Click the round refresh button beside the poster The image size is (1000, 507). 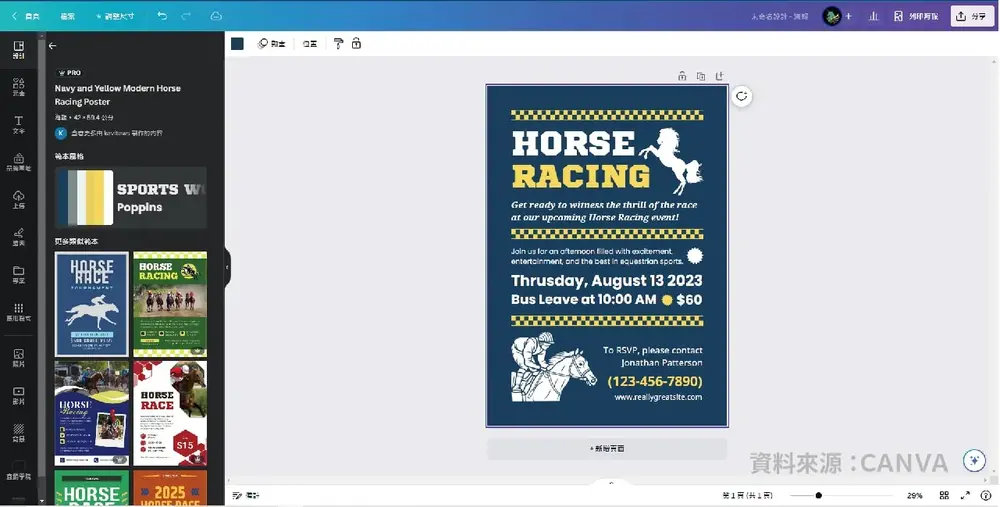[741, 96]
